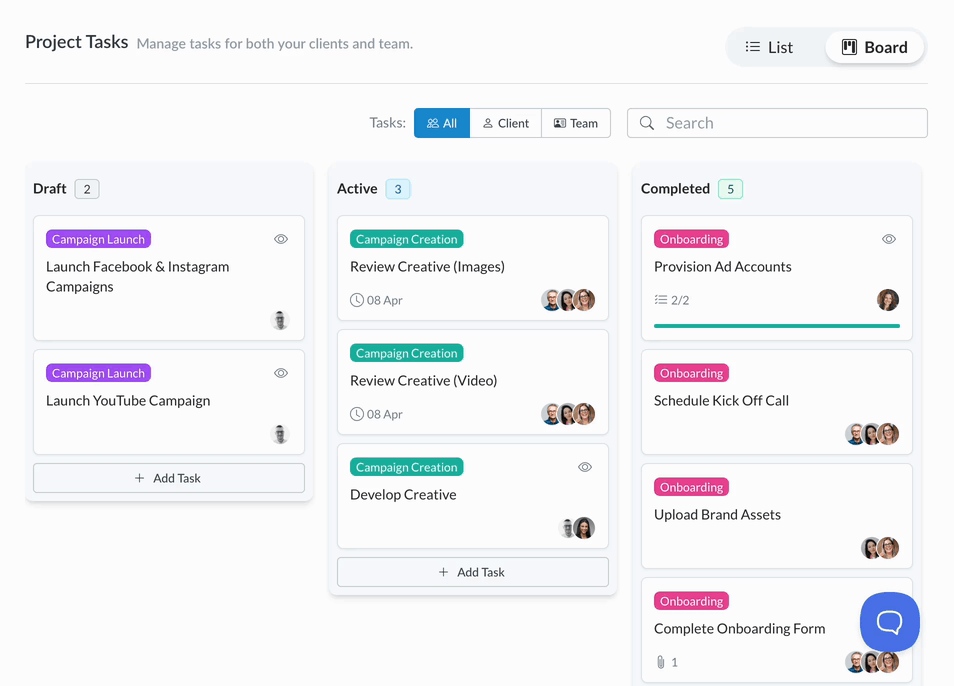Click the Provision Ad Accounts progress bar
The width and height of the screenshot is (954, 686).
(776, 326)
